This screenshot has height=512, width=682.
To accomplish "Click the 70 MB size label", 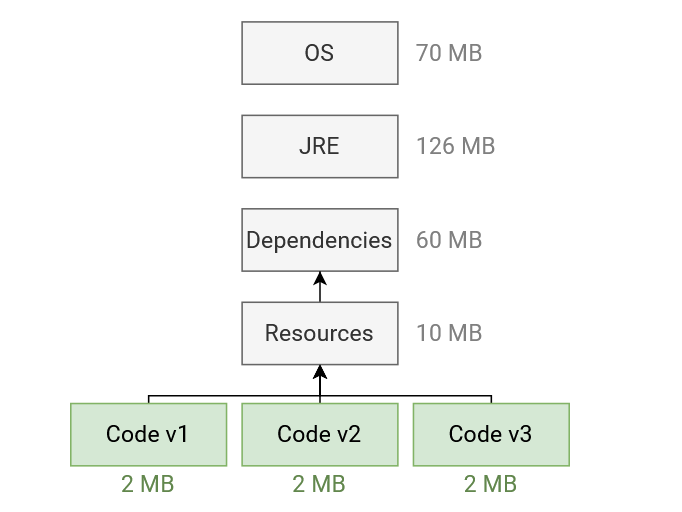I will pyautogui.click(x=449, y=53).
